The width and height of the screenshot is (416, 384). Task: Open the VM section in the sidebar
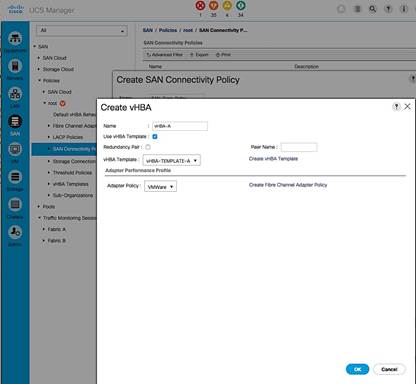point(15,149)
